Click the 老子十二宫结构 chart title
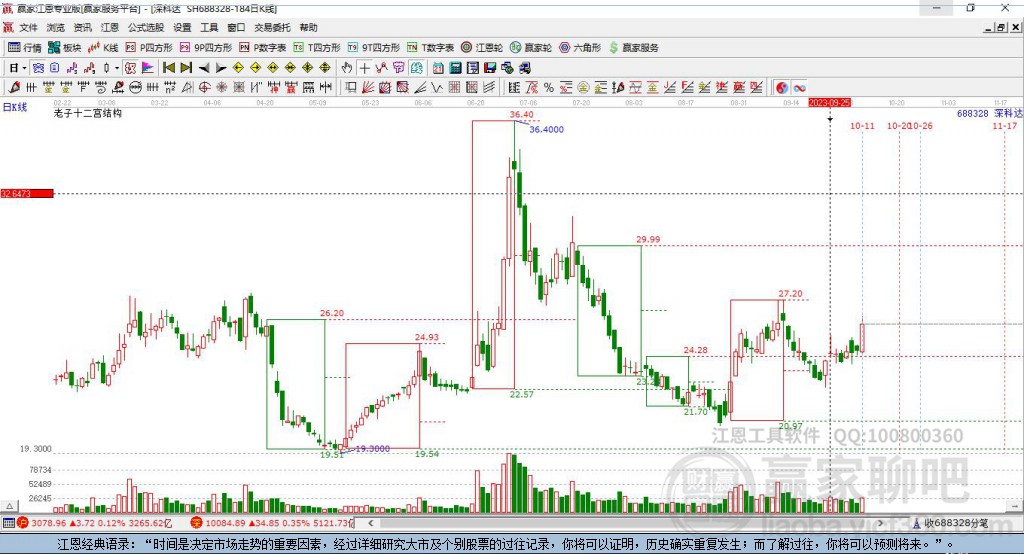Screen dimensions: 1024x554 tap(88, 113)
